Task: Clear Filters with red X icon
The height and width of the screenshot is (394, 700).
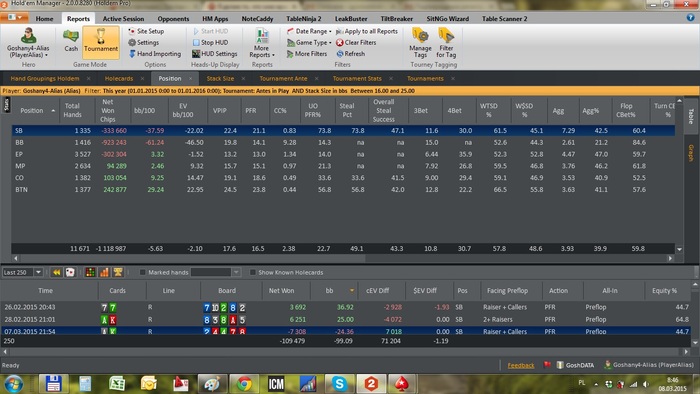Action: tap(356, 42)
